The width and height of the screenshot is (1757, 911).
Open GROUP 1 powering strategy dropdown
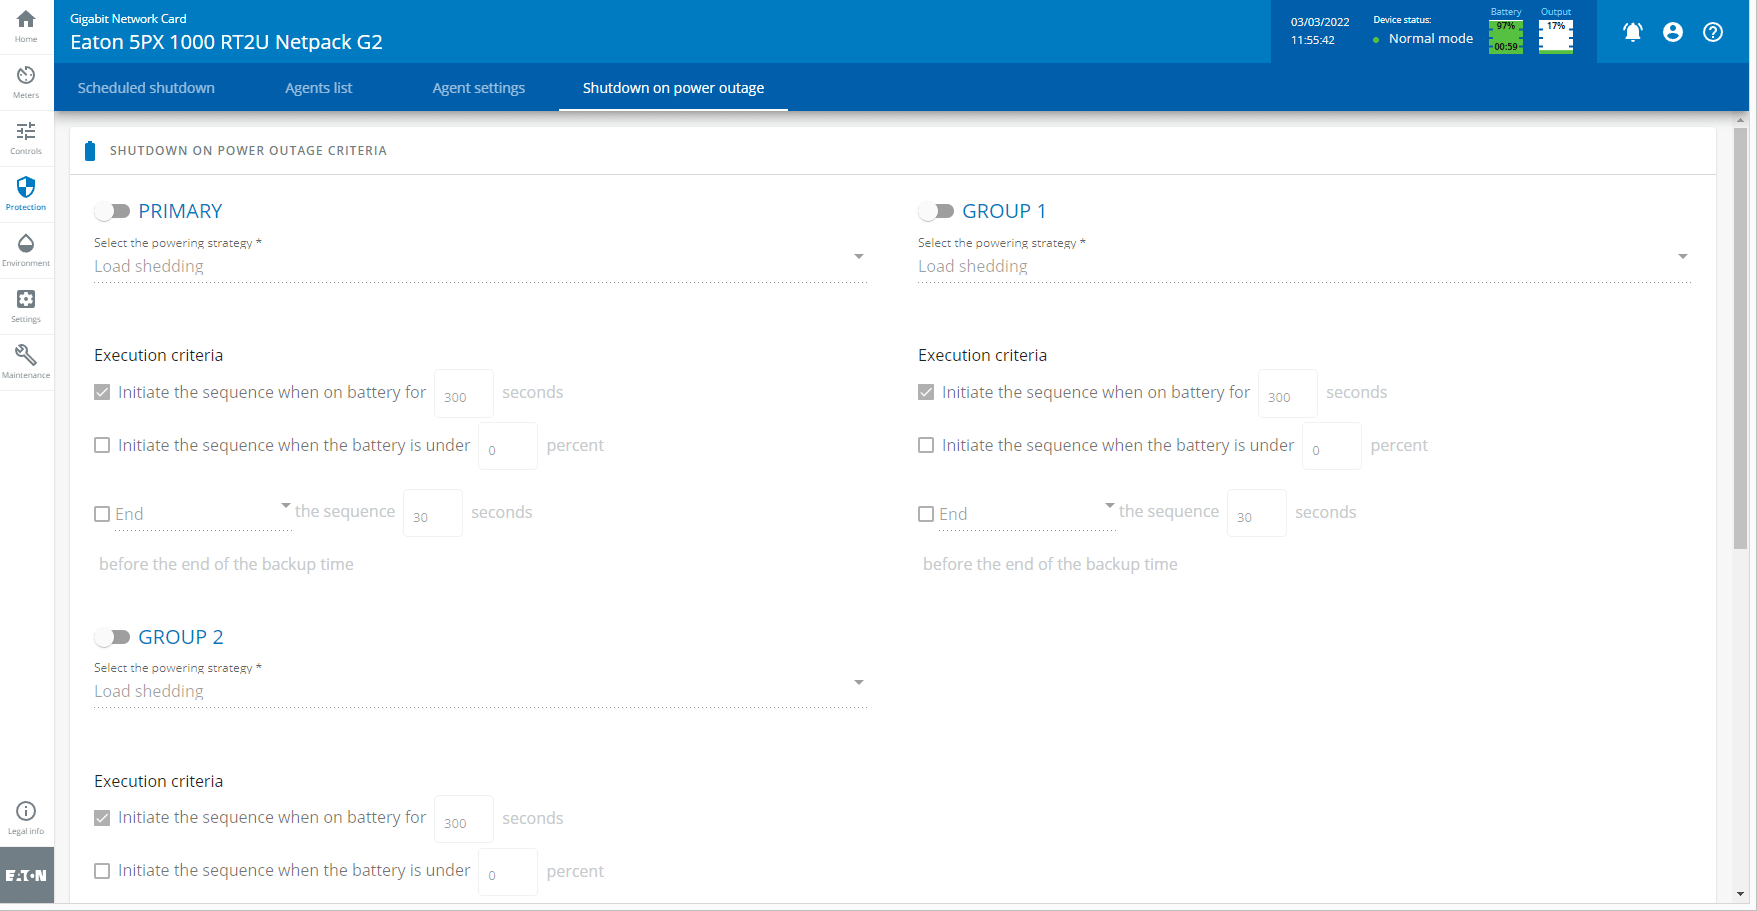click(x=1304, y=266)
